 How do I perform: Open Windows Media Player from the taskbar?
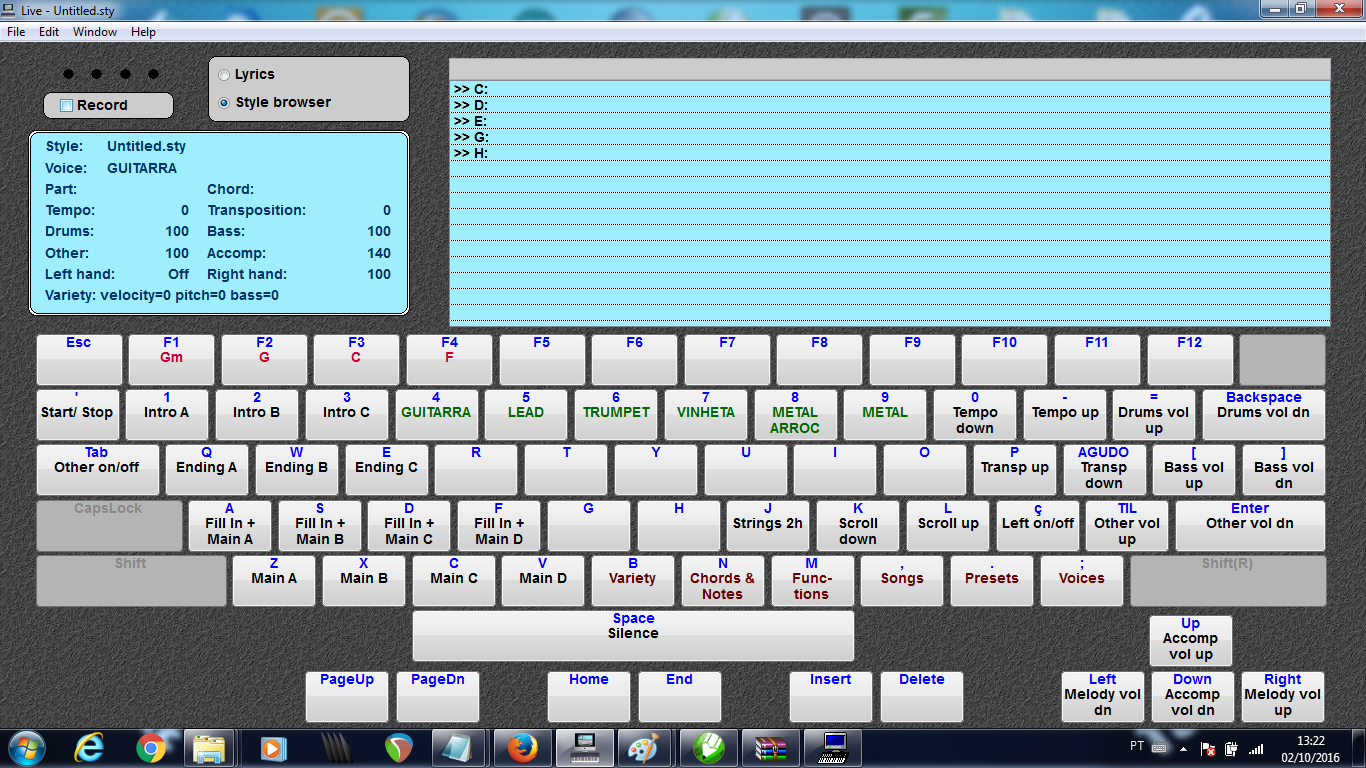tap(272, 748)
